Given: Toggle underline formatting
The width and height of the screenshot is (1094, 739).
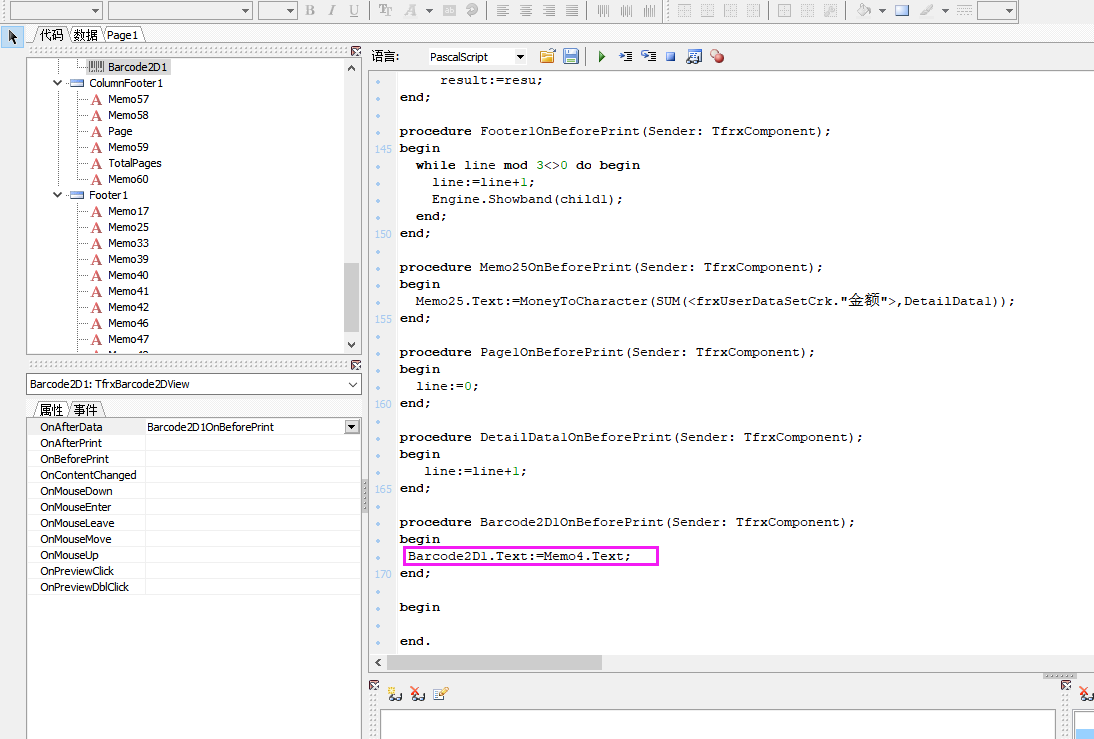Looking at the screenshot, I should pyautogui.click(x=354, y=10).
